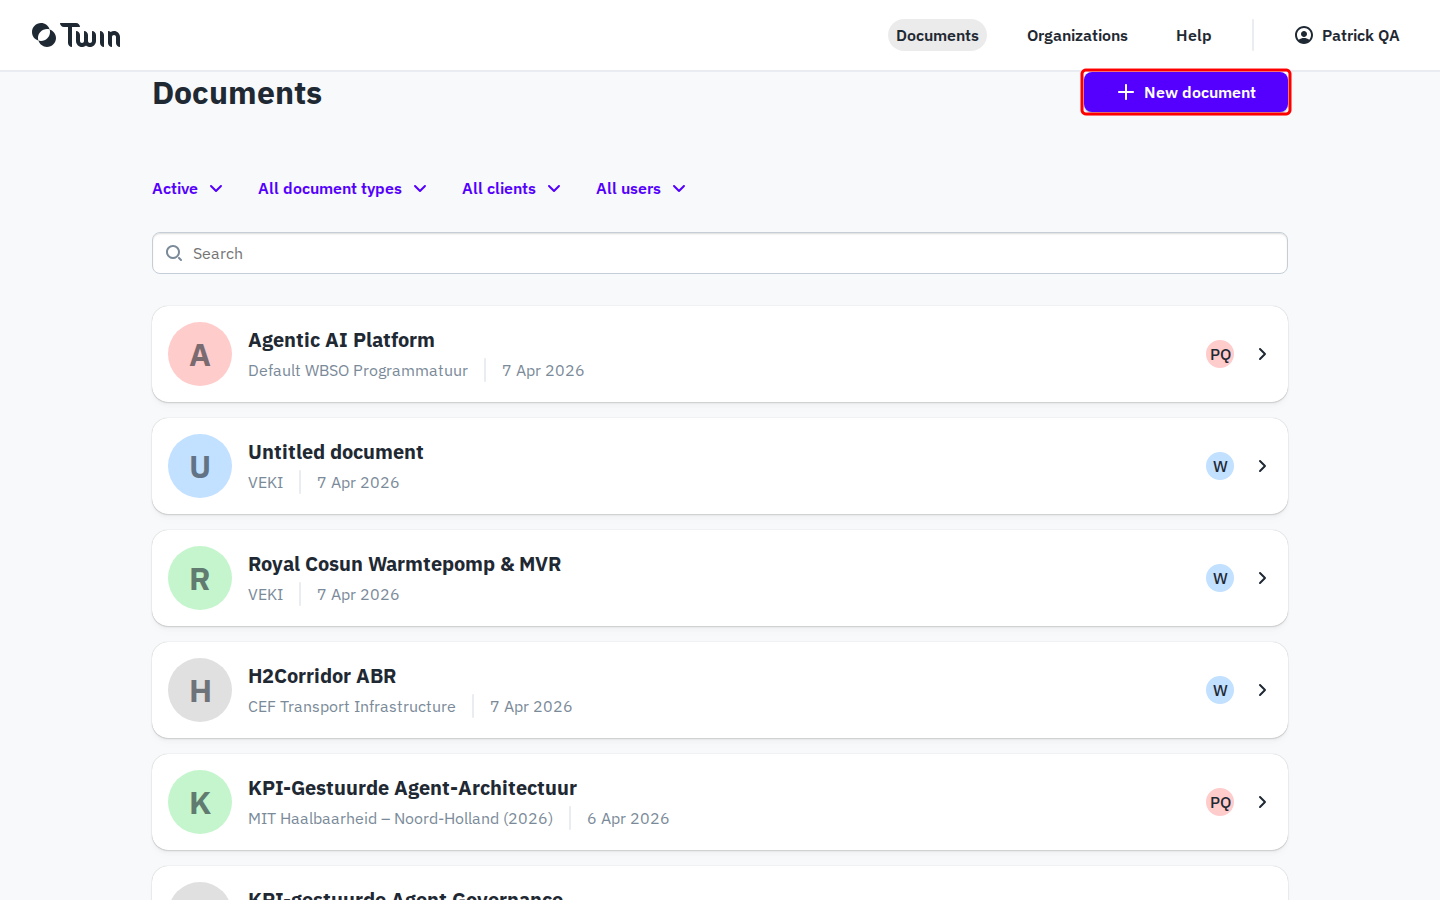Focus the Search input field
The width and height of the screenshot is (1440, 900).
tap(720, 253)
